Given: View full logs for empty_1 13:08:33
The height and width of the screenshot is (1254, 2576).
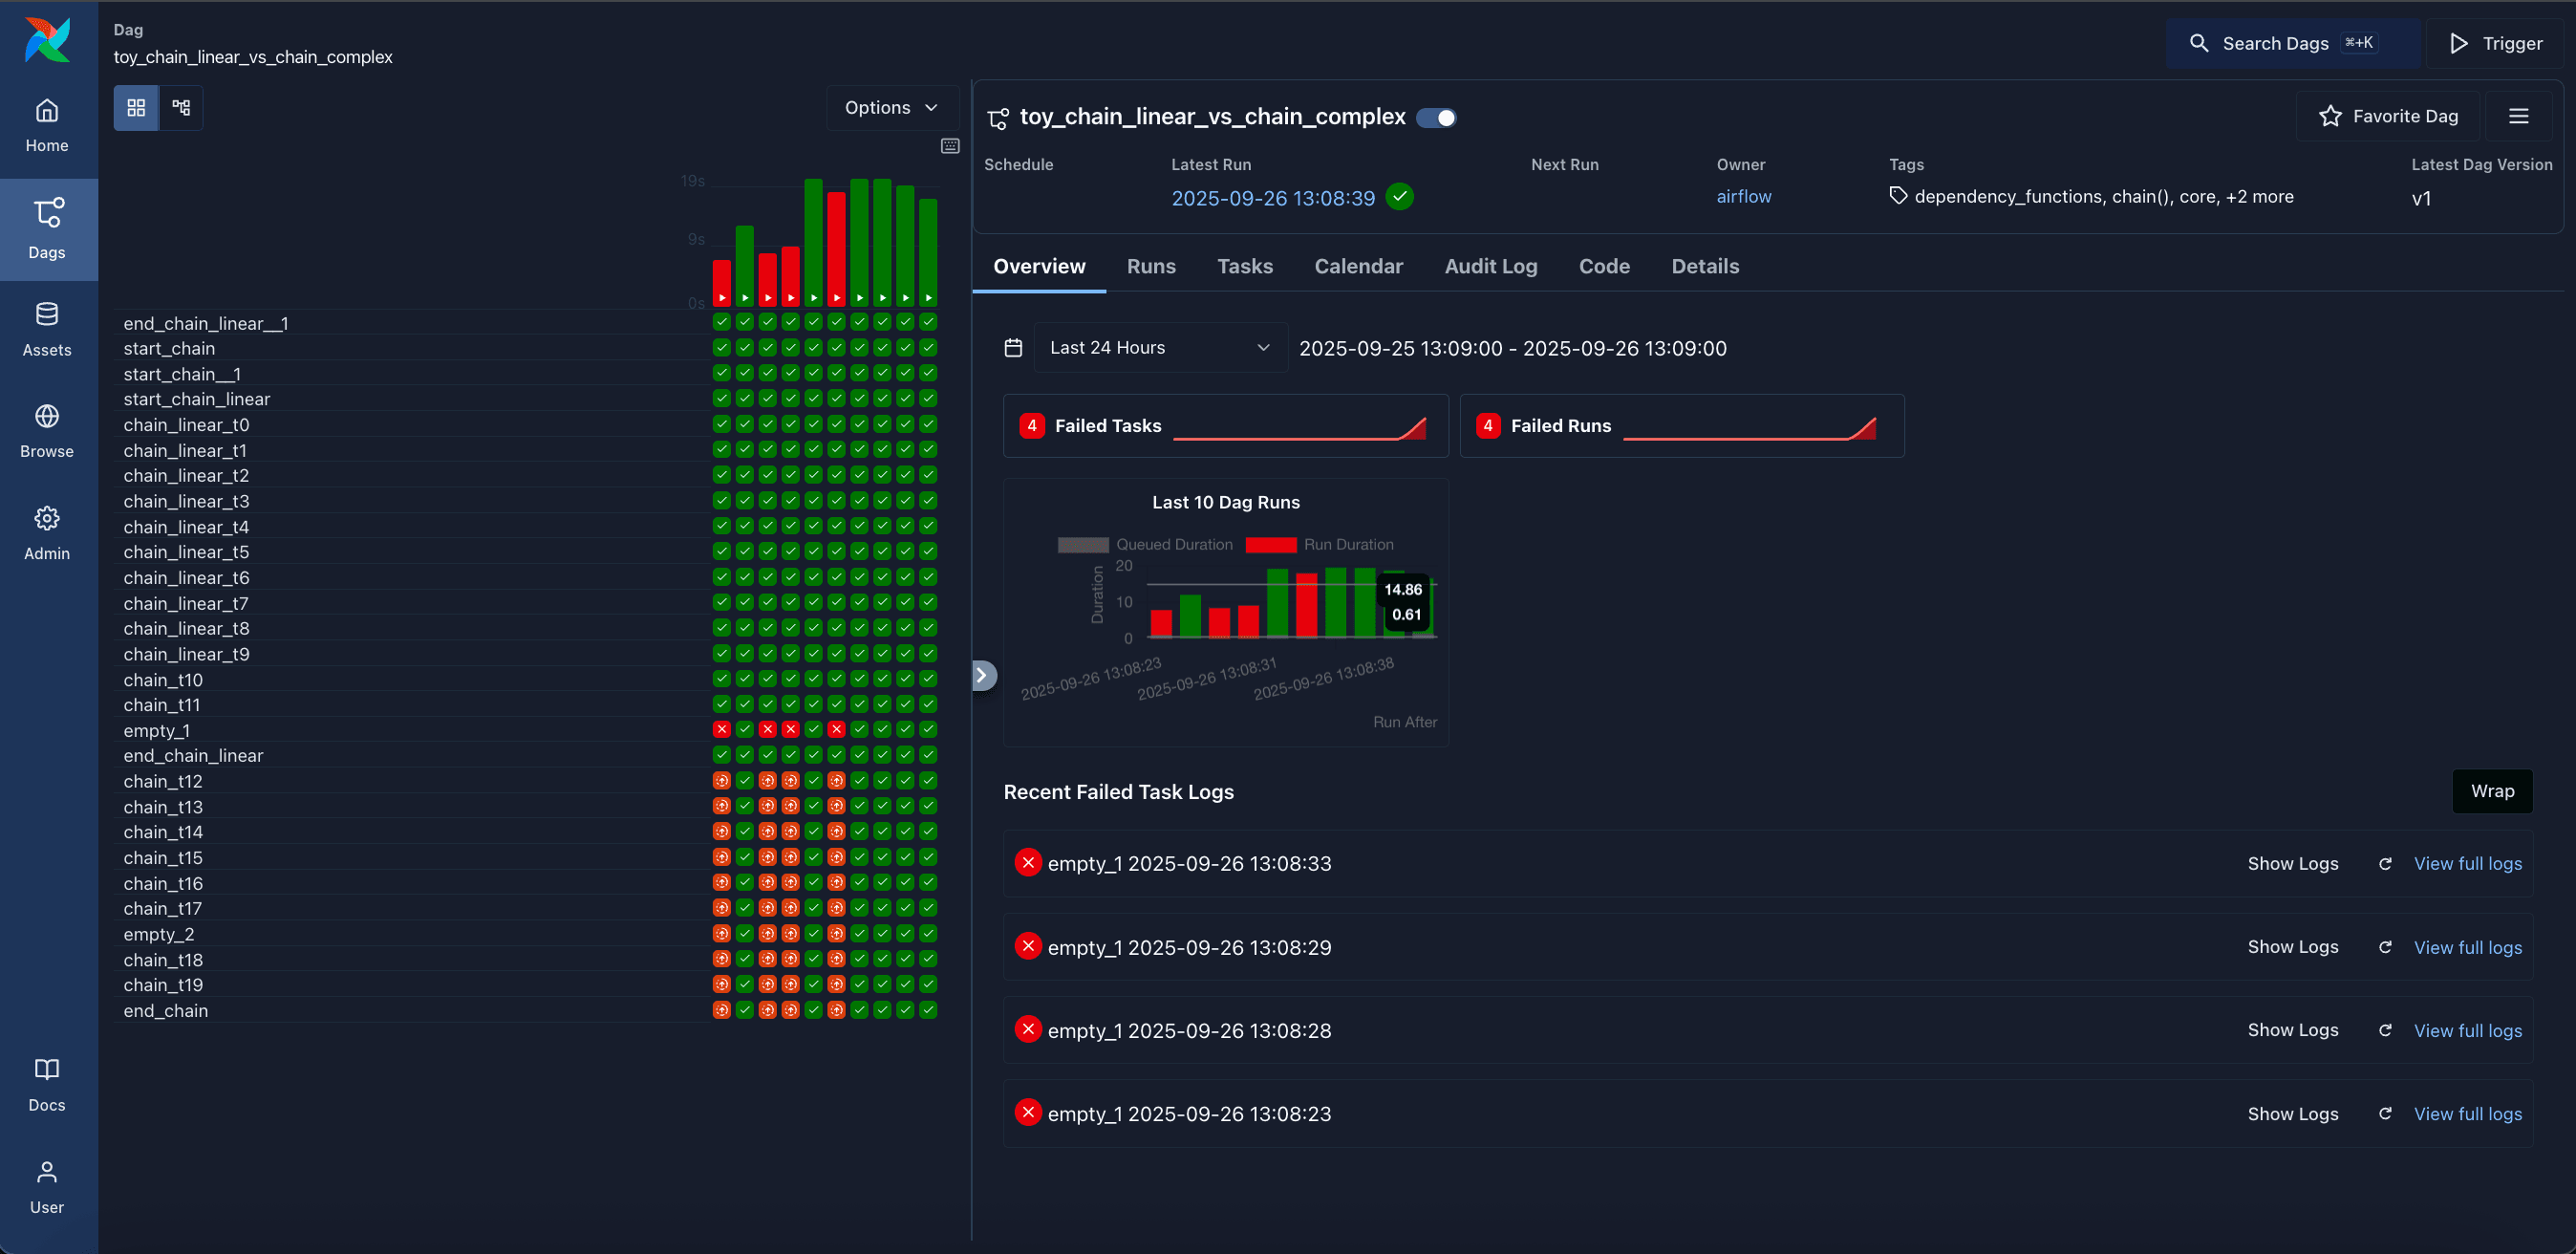Looking at the screenshot, I should (2467, 864).
